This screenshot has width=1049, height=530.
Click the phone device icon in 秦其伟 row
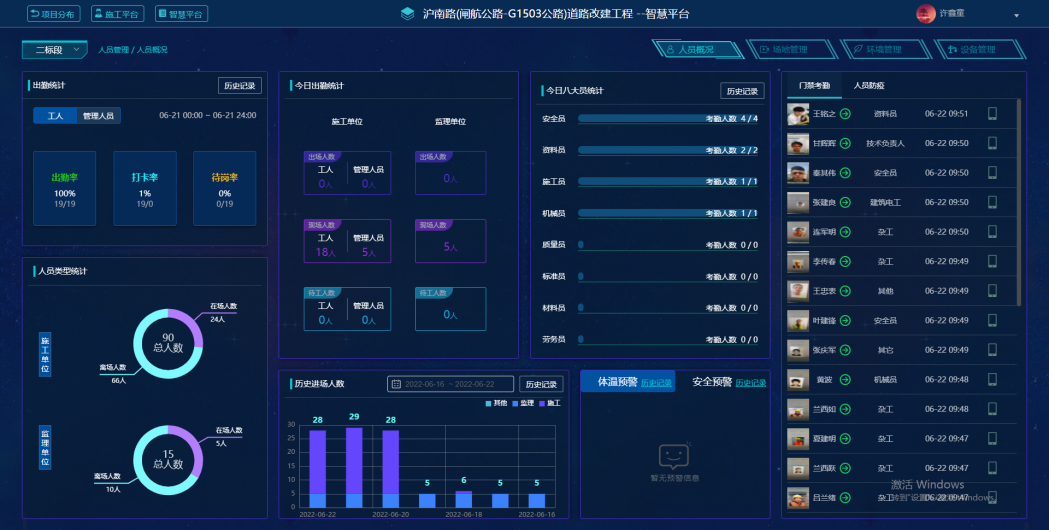[x=992, y=173]
